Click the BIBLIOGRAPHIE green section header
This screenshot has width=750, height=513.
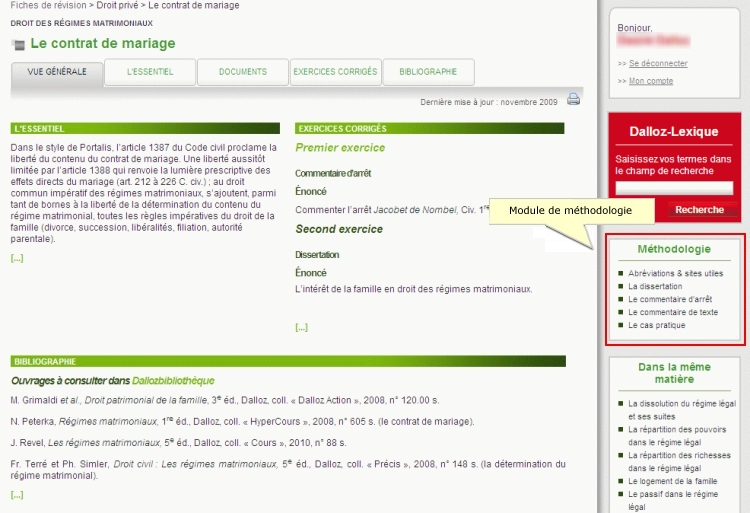click(x=288, y=361)
